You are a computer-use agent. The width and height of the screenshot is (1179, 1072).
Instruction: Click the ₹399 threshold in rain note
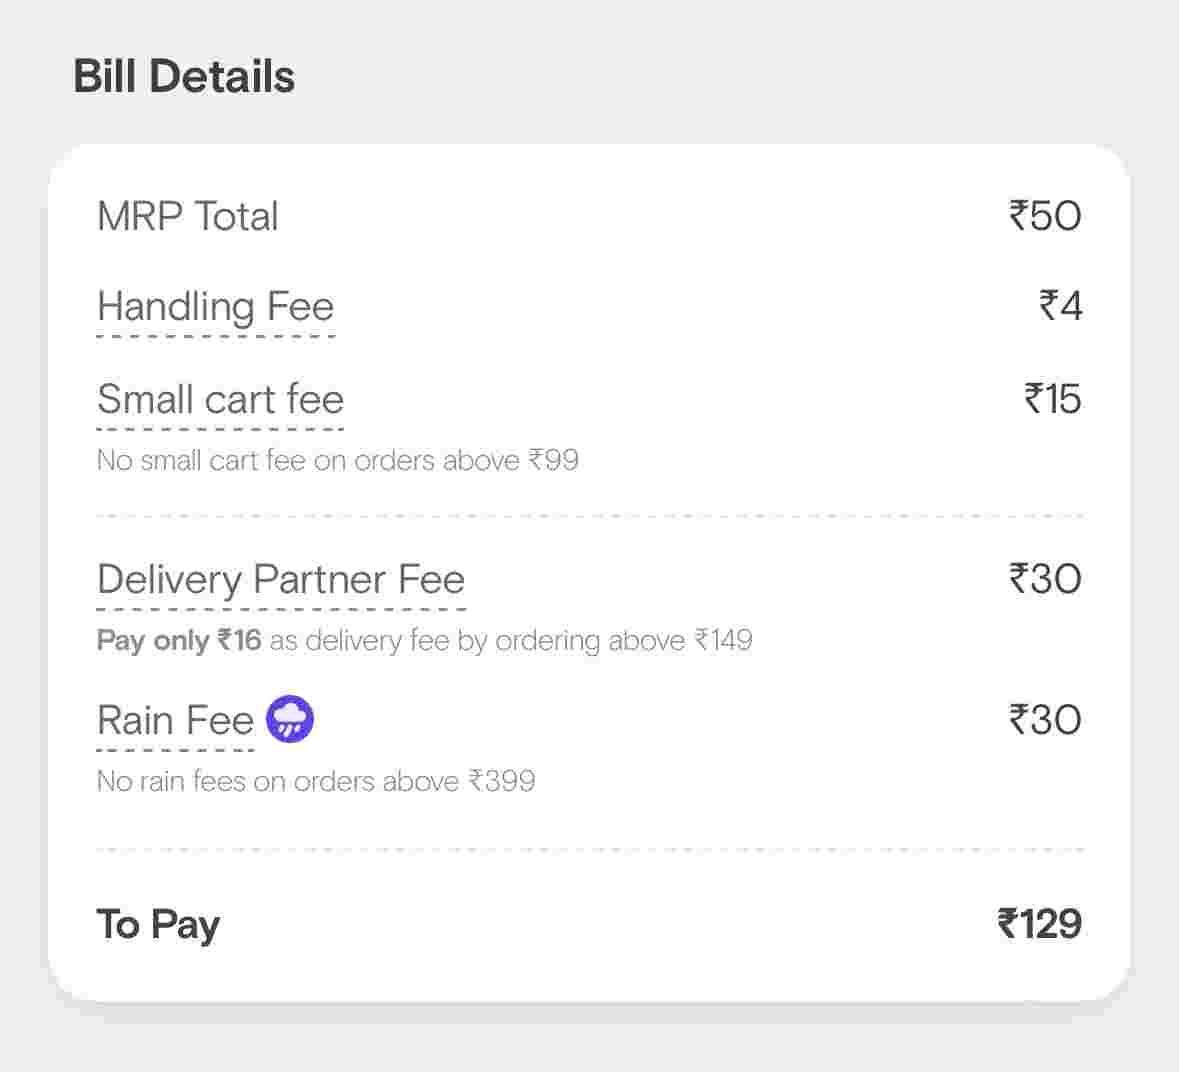pyautogui.click(x=502, y=781)
